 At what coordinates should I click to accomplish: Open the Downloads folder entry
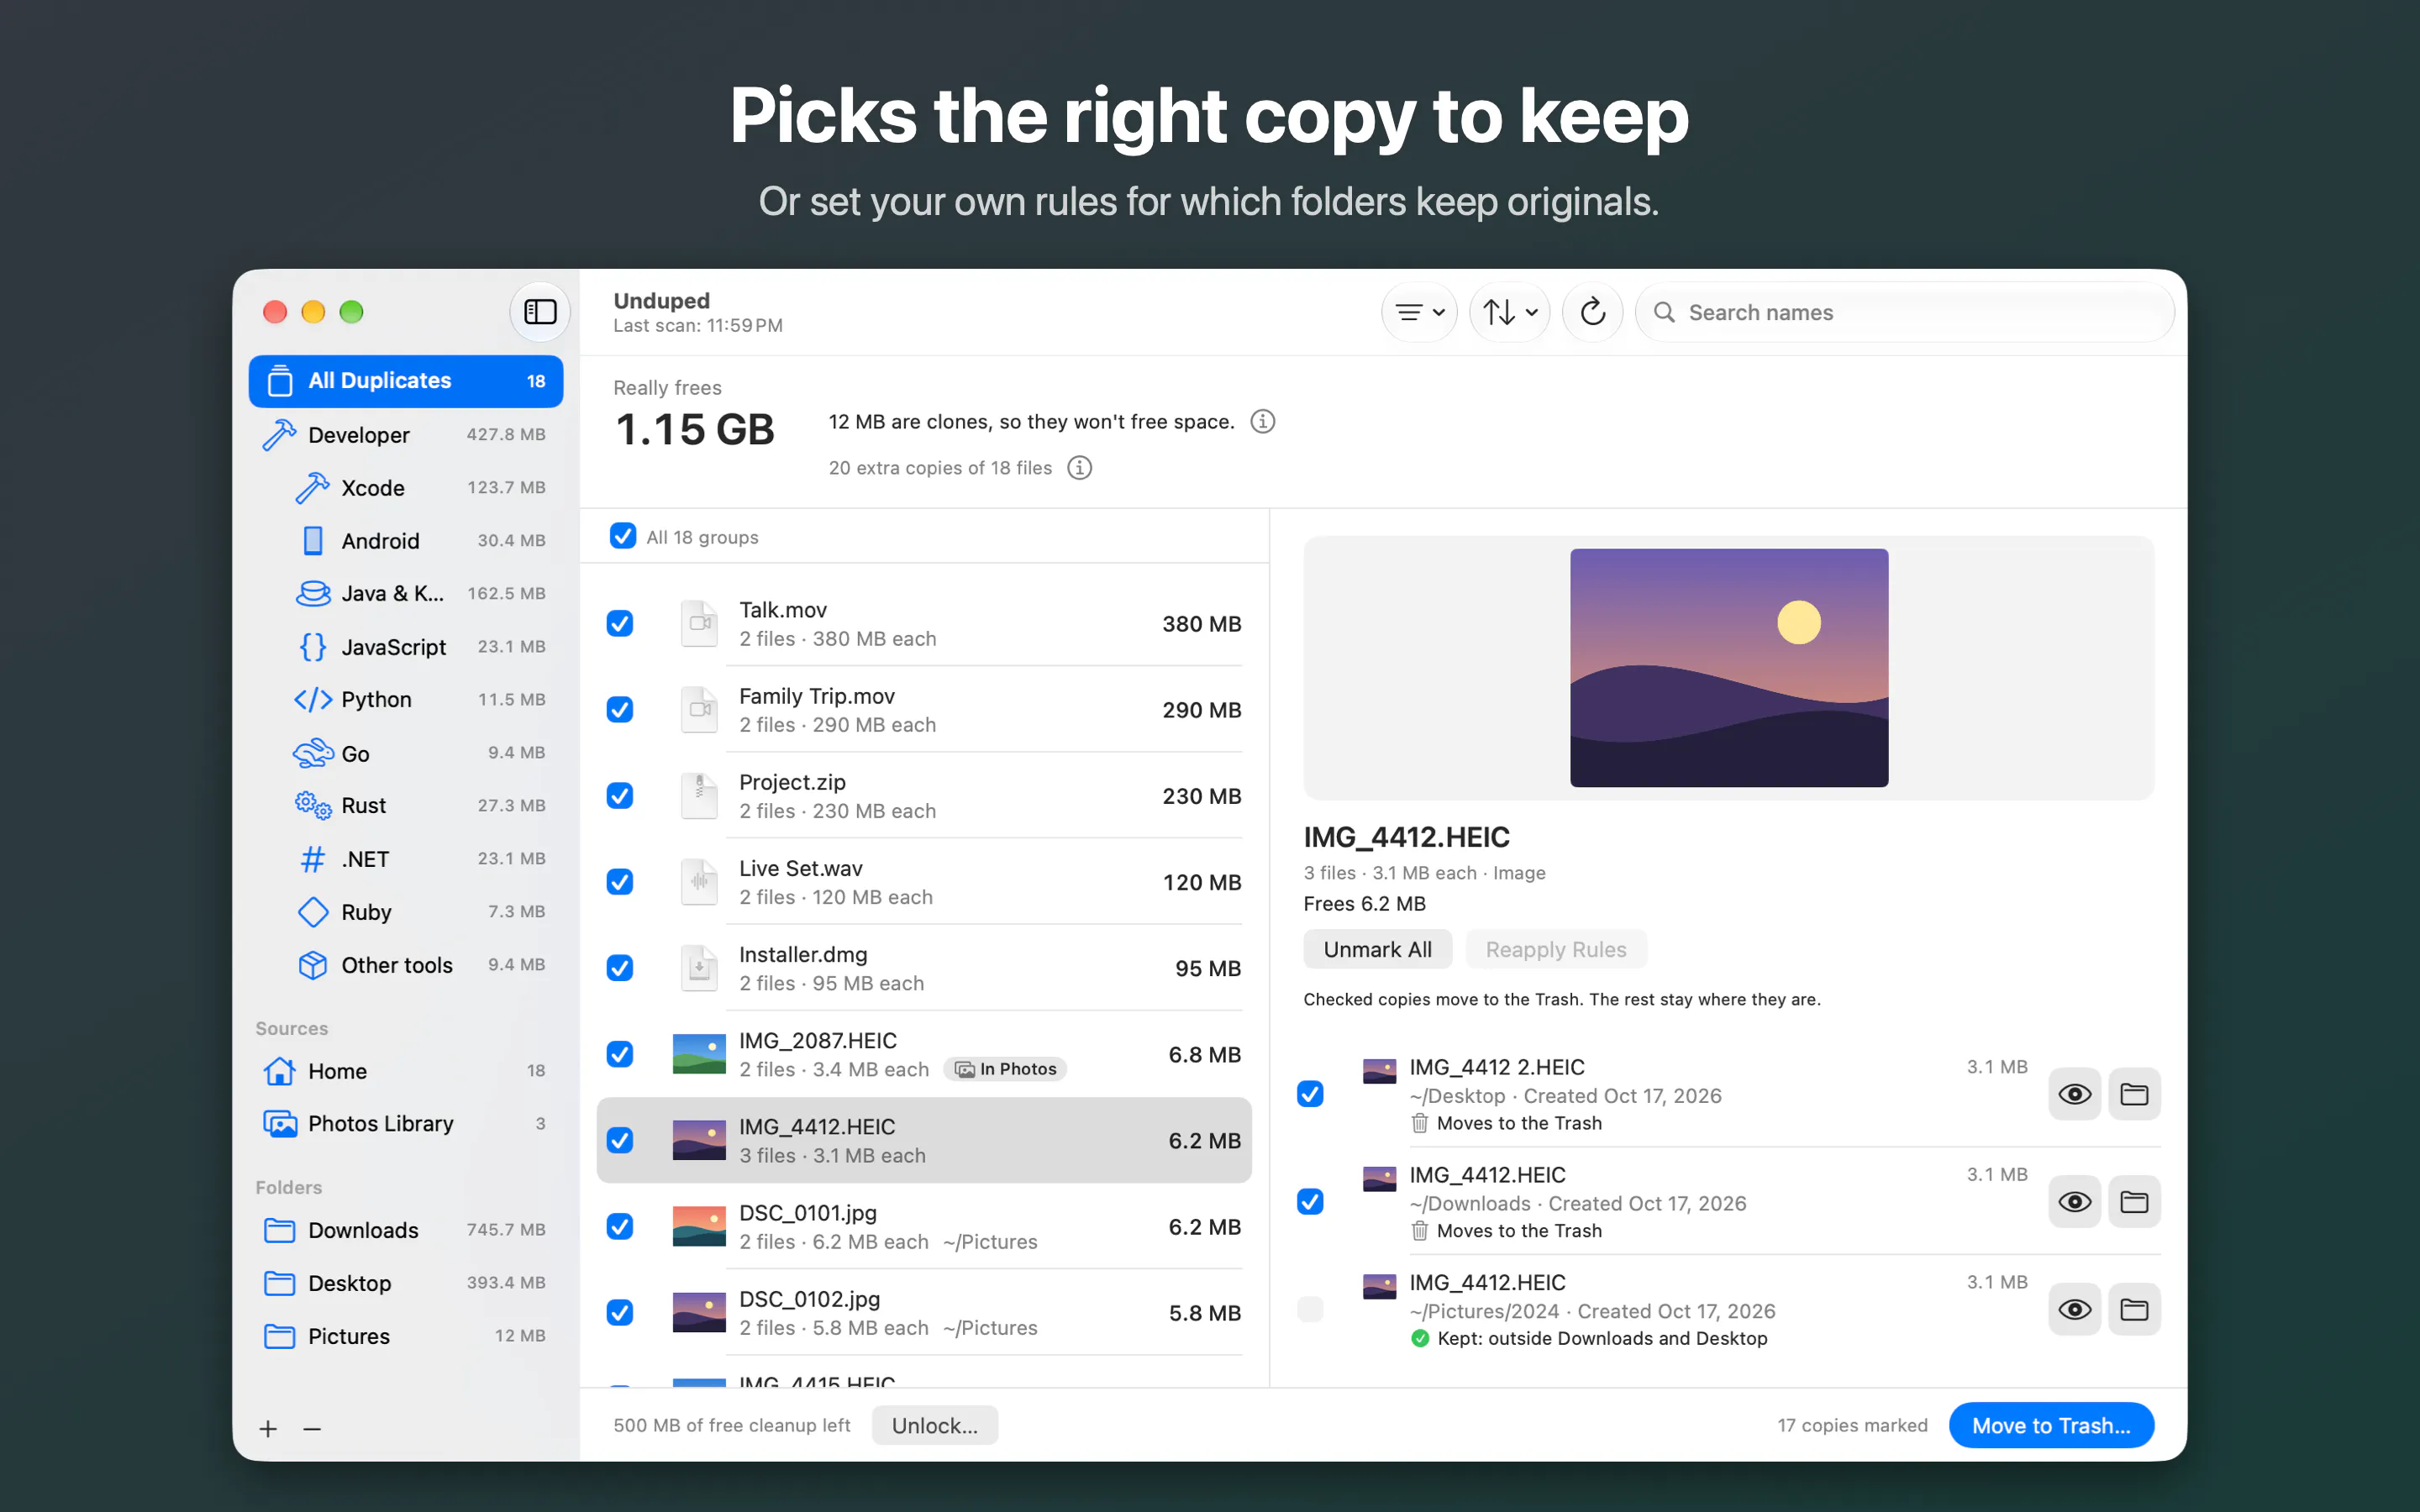(406, 1230)
